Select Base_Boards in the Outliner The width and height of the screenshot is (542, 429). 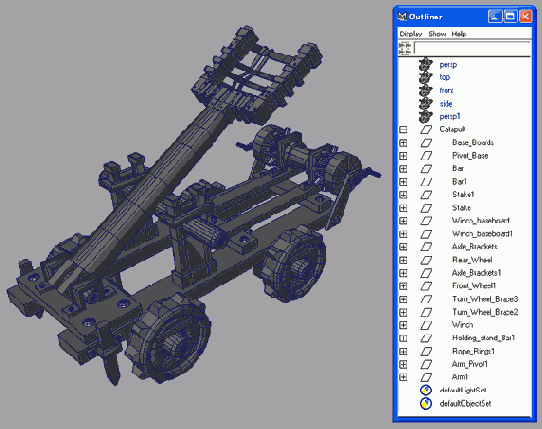(x=473, y=142)
